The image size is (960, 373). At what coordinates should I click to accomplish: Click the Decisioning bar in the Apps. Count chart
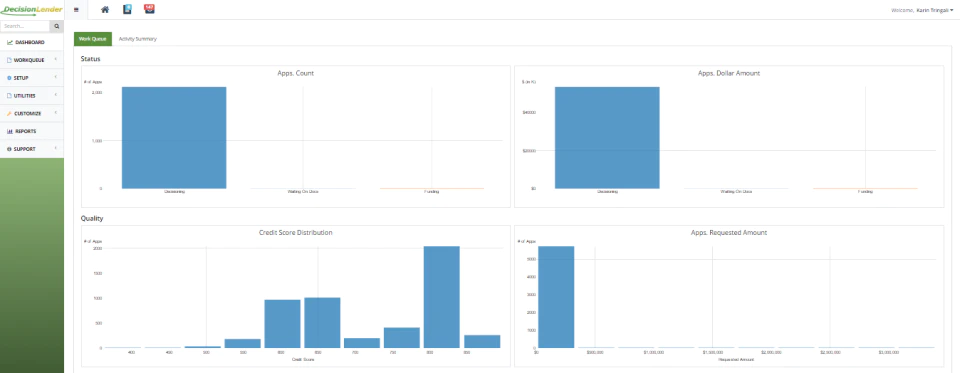pyautogui.click(x=174, y=137)
